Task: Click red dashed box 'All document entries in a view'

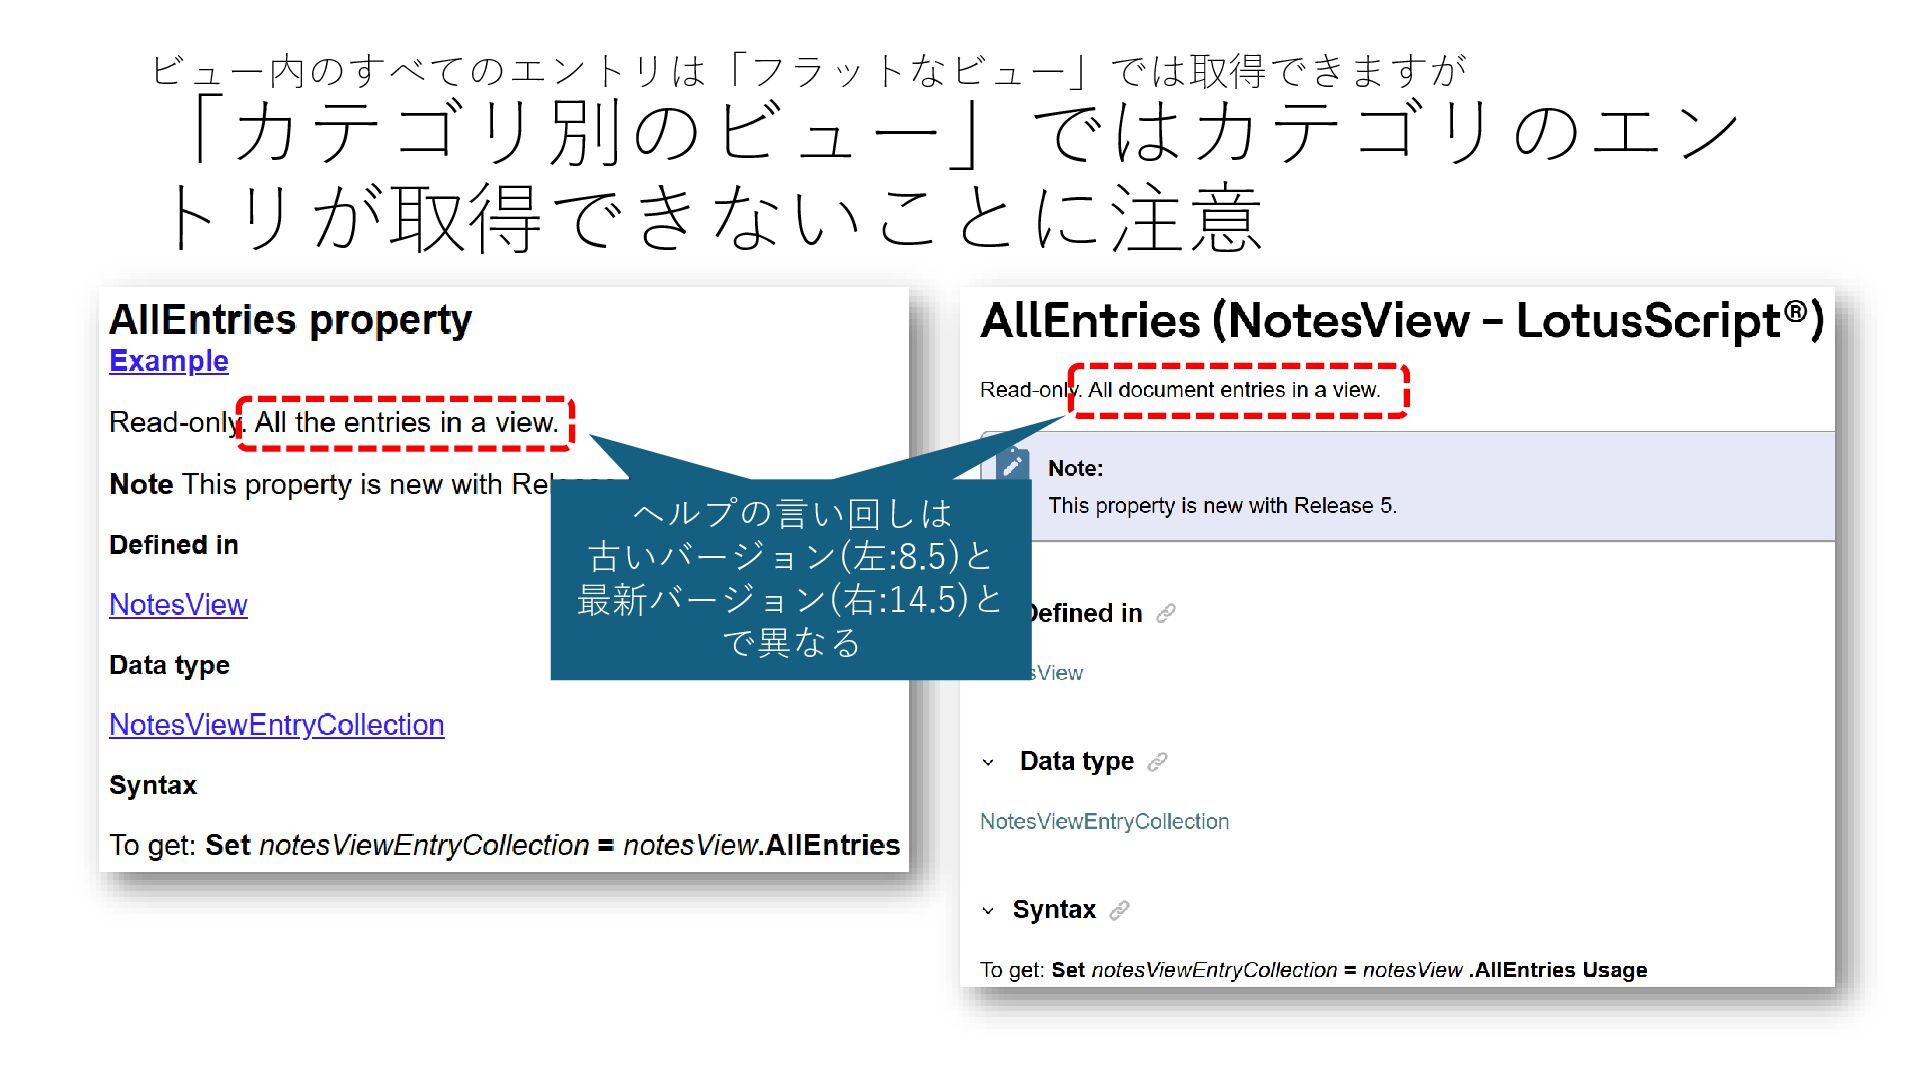Action: pos(1238,390)
